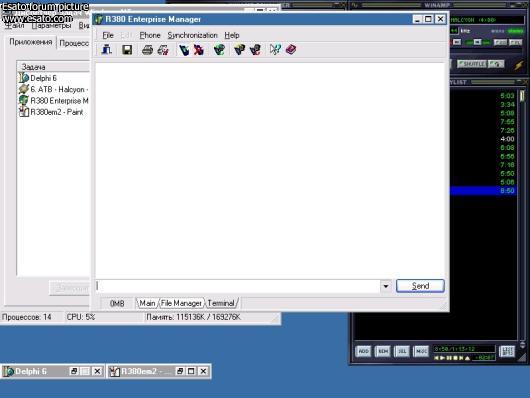Viewport: 530px width, 398px height.
Task: Open the Файл menu in Task Manager
Action: 14,26
